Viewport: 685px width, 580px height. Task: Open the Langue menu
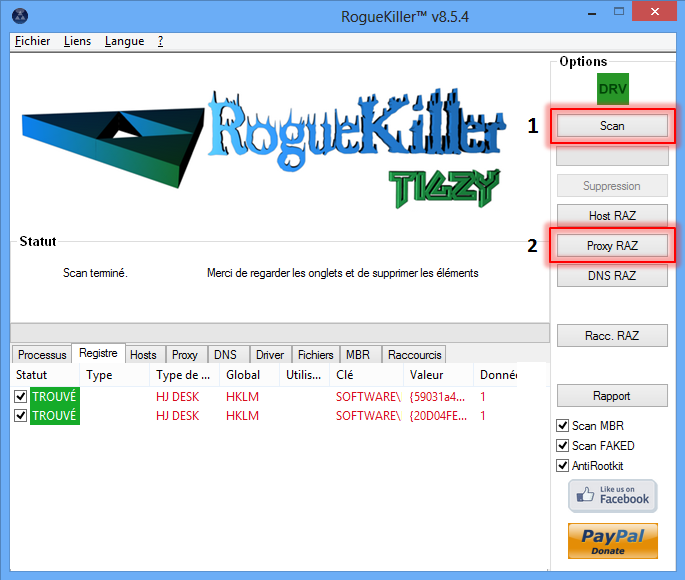click(125, 41)
